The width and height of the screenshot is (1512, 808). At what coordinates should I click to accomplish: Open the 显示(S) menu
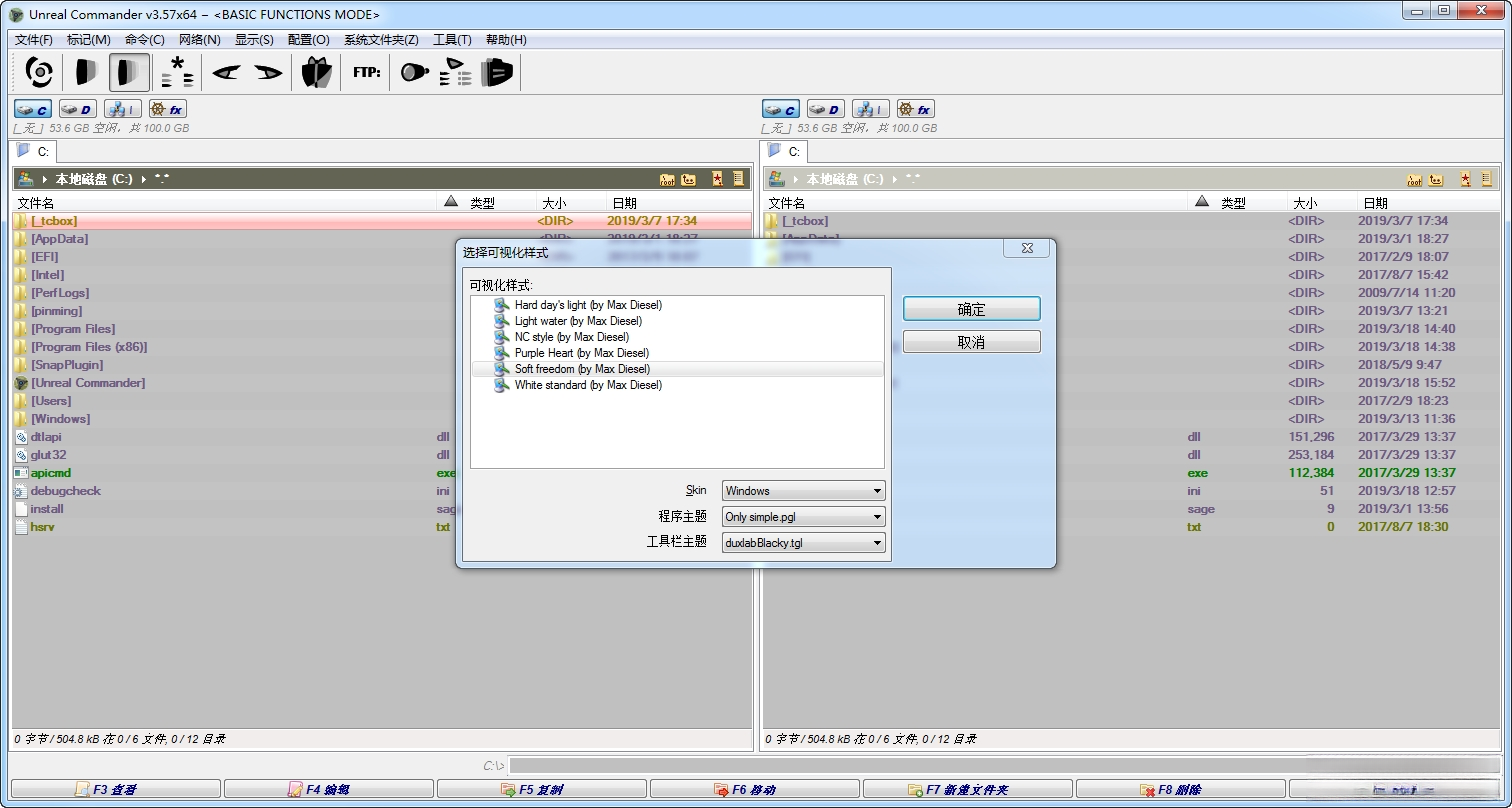point(254,40)
